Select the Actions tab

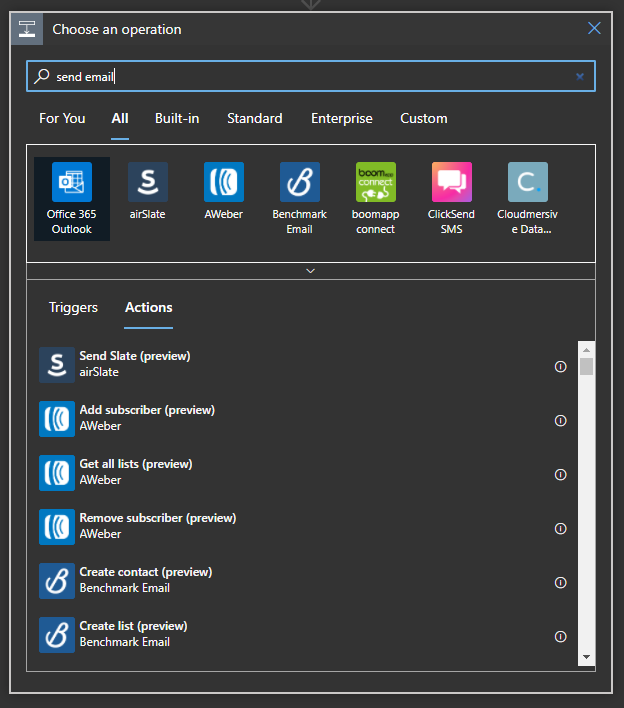[x=149, y=307]
